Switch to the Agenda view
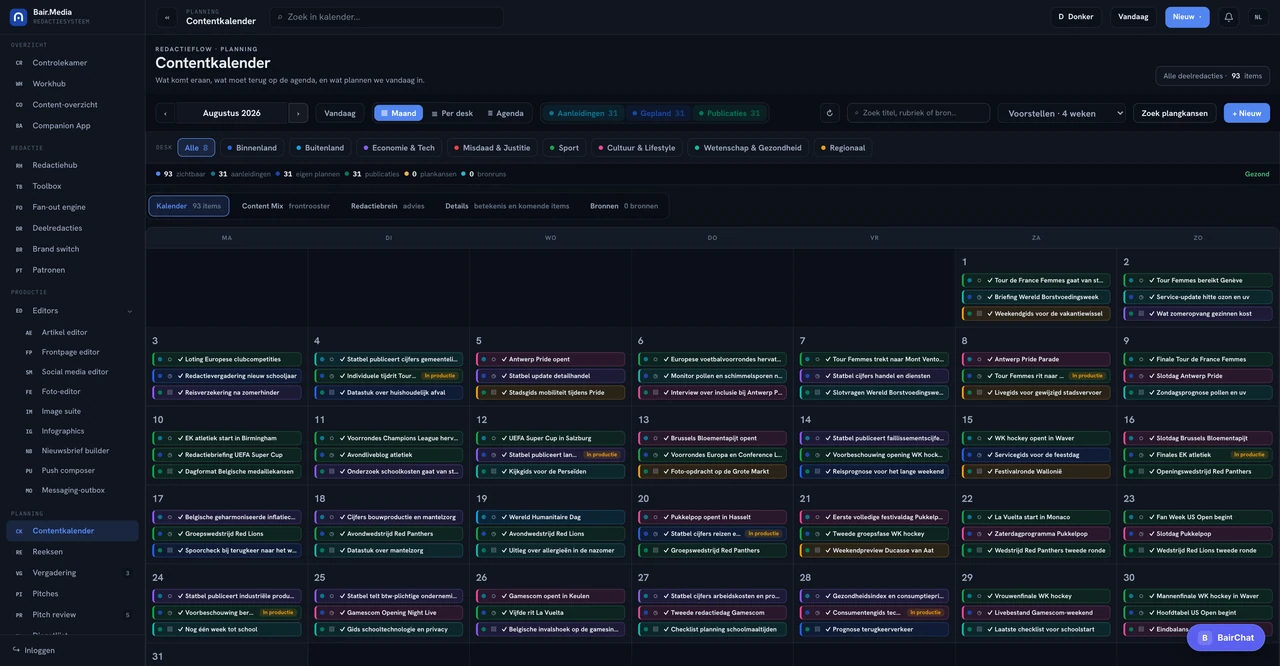1280x666 pixels. coord(505,113)
